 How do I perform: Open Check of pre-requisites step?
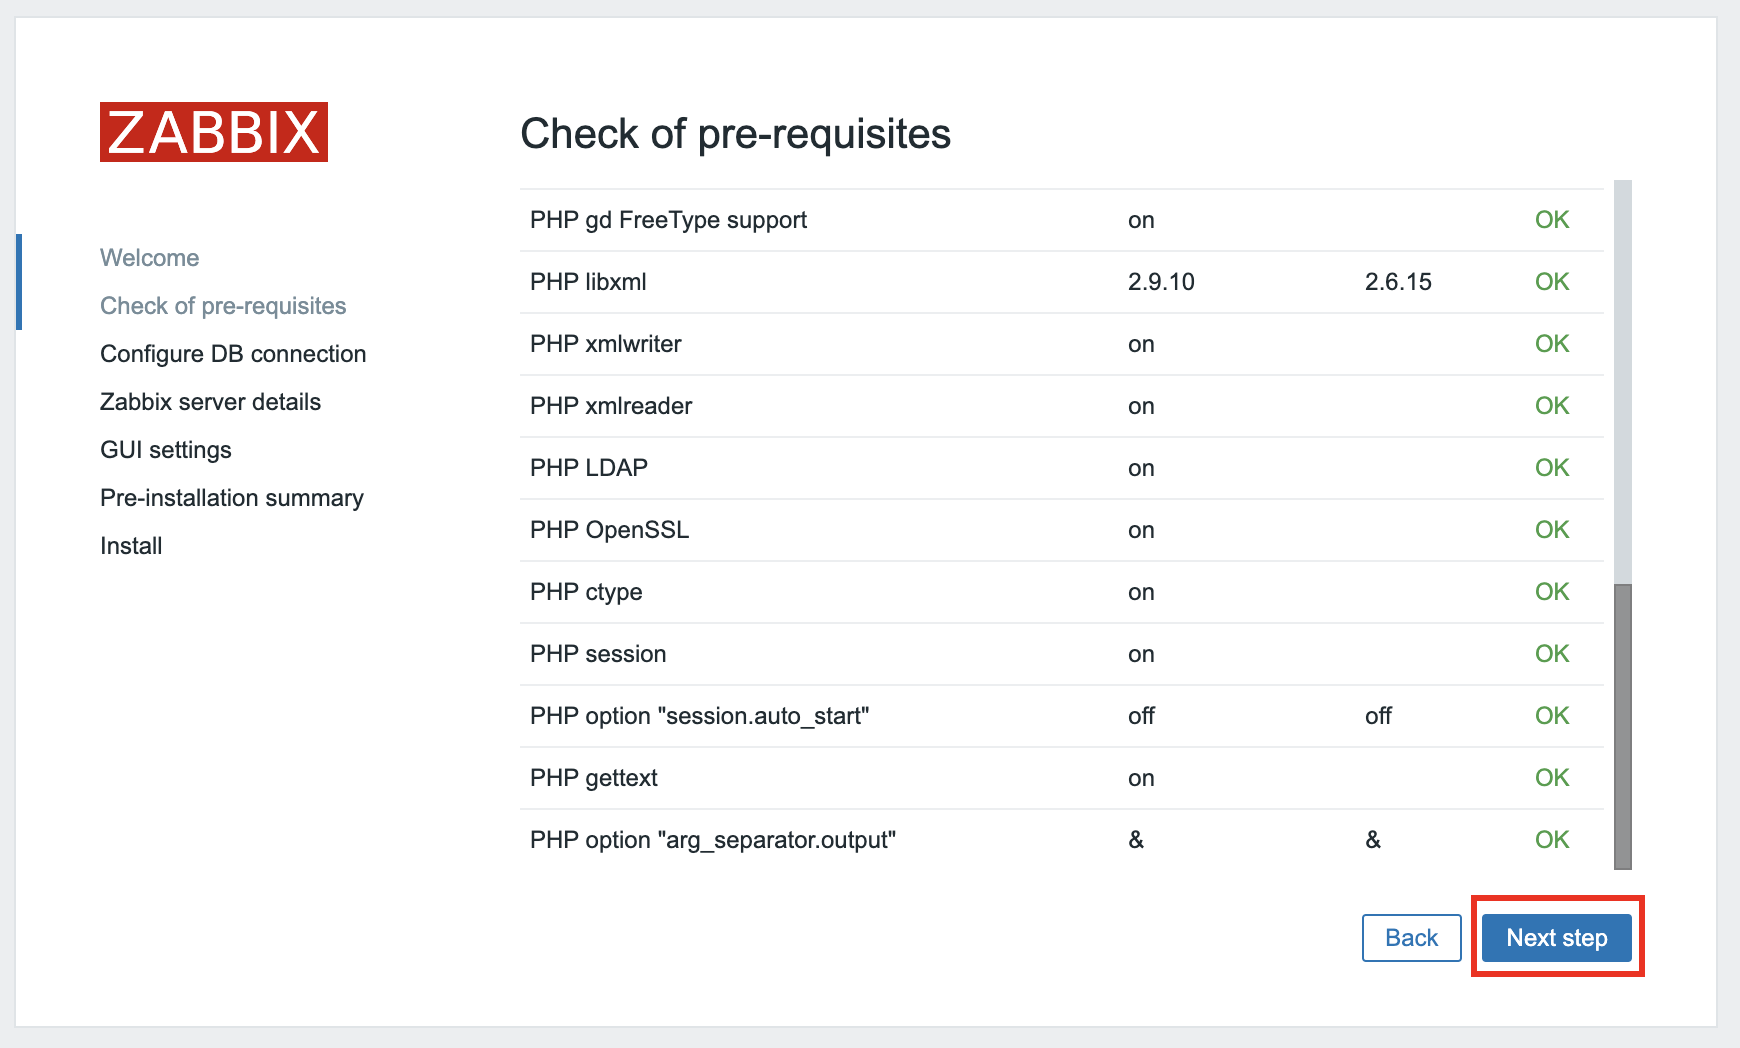223,306
